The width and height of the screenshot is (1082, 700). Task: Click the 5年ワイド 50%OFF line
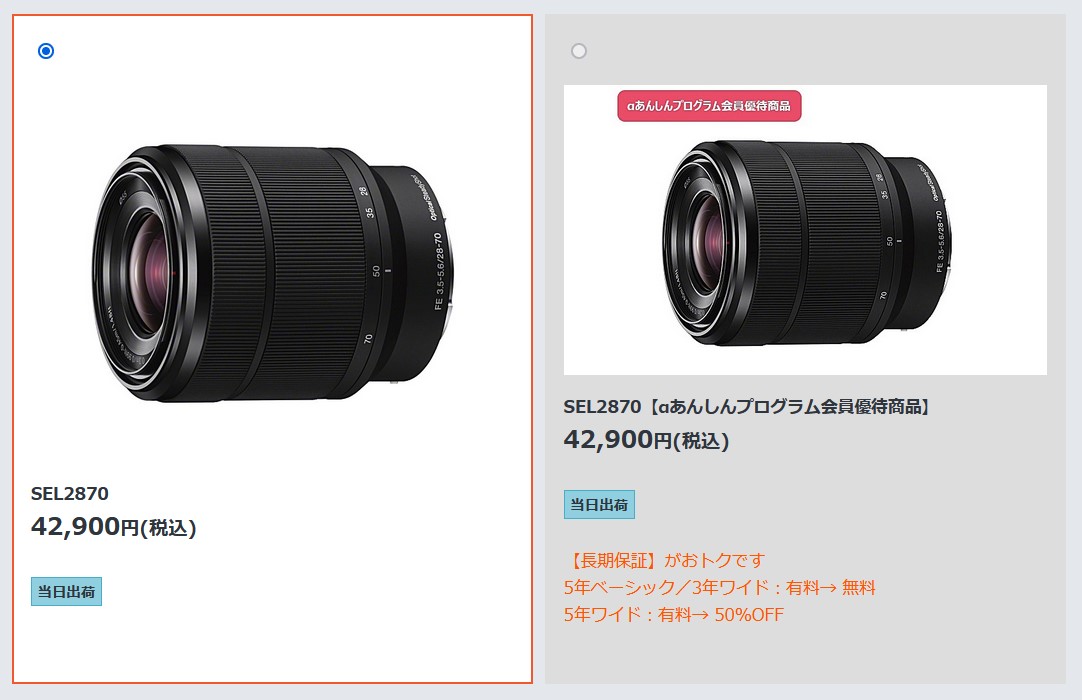[673, 614]
